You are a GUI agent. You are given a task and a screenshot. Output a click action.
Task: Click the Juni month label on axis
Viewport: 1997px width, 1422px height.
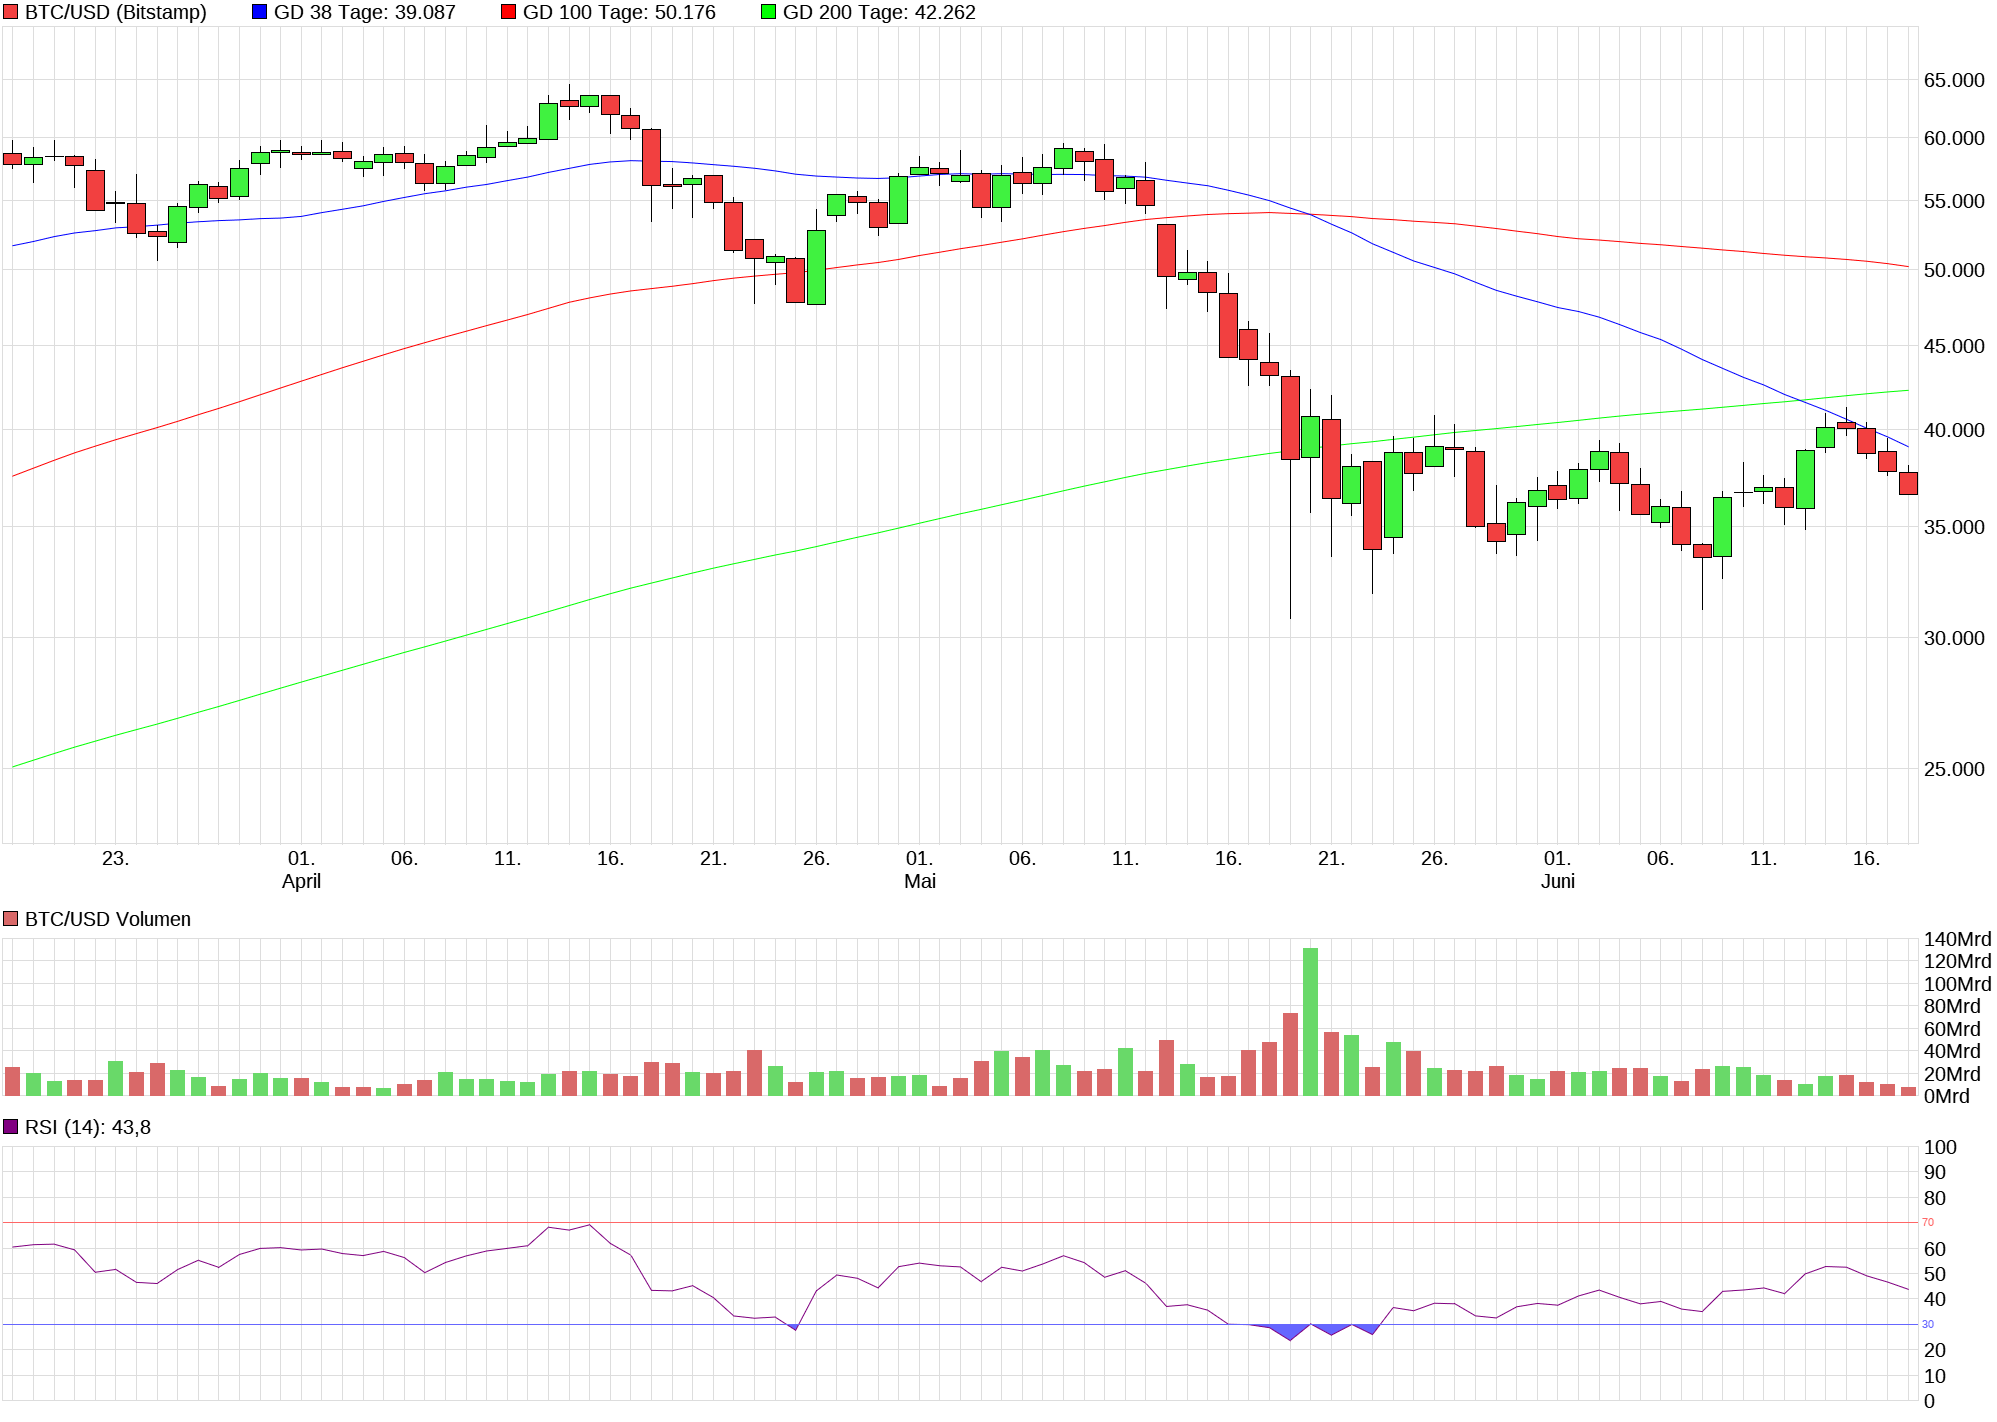1557,881
